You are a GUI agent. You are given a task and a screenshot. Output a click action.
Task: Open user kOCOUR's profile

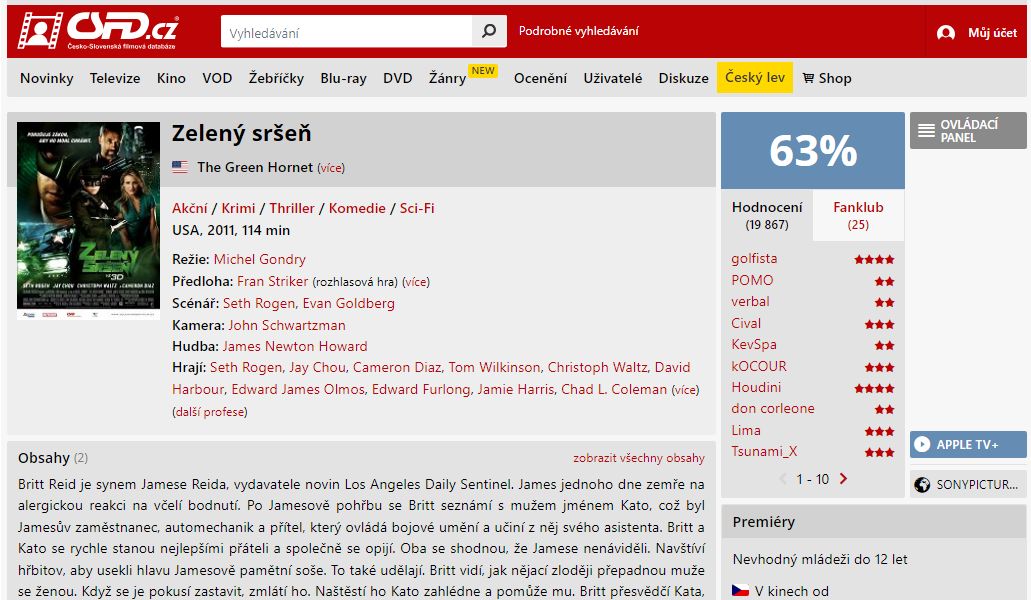759,366
